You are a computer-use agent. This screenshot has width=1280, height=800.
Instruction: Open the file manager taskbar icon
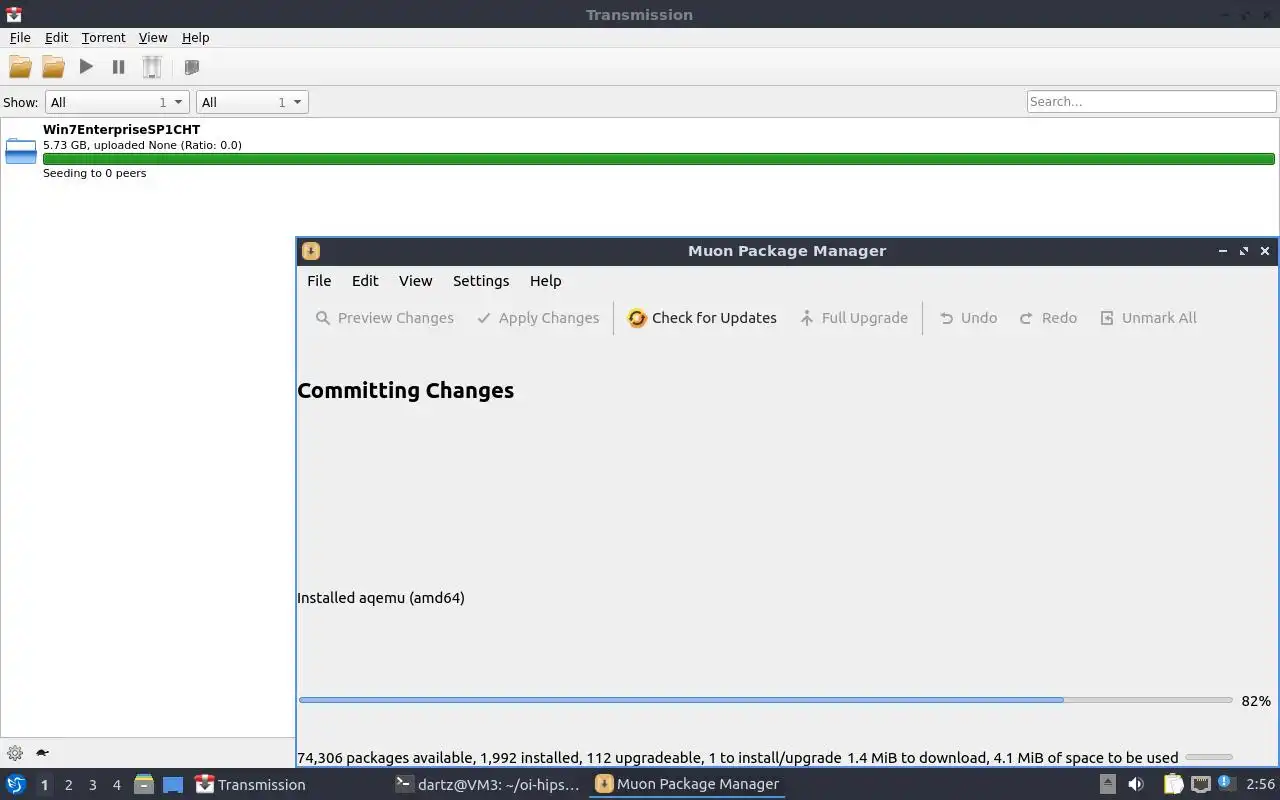pyautogui.click(x=144, y=785)
